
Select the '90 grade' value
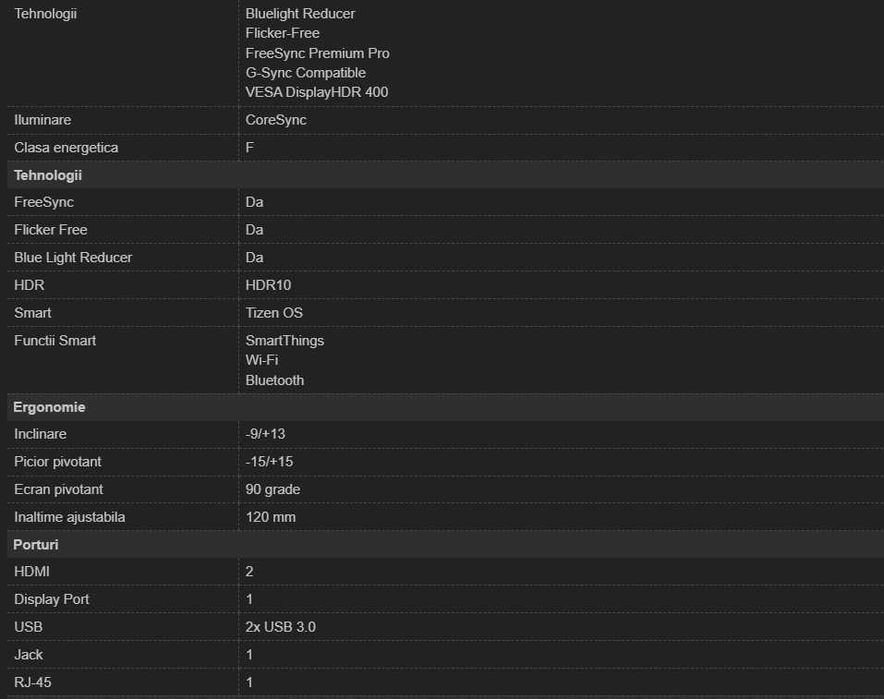coord(273,489)
